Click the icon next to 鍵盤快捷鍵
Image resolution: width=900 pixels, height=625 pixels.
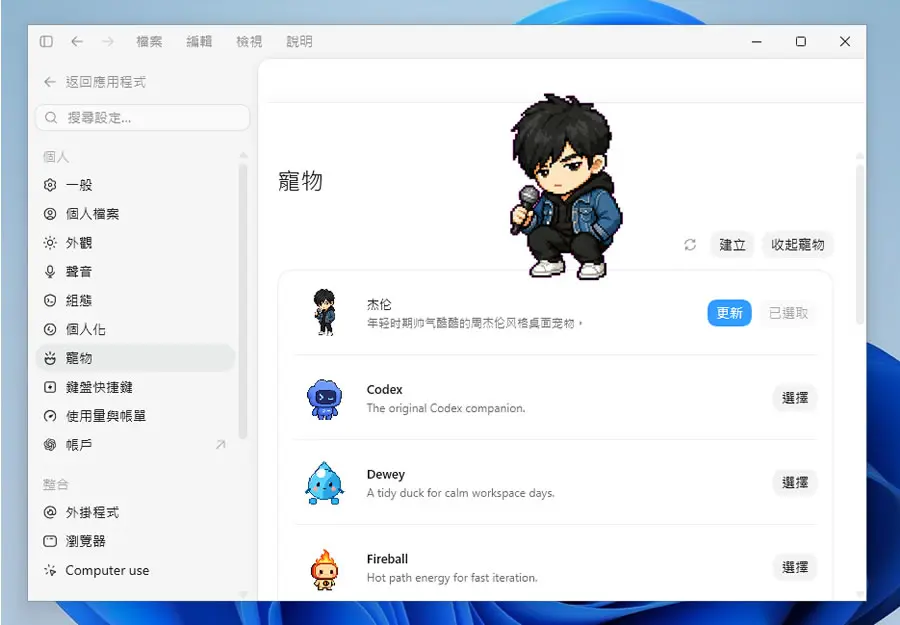click(x=50, y=387)
